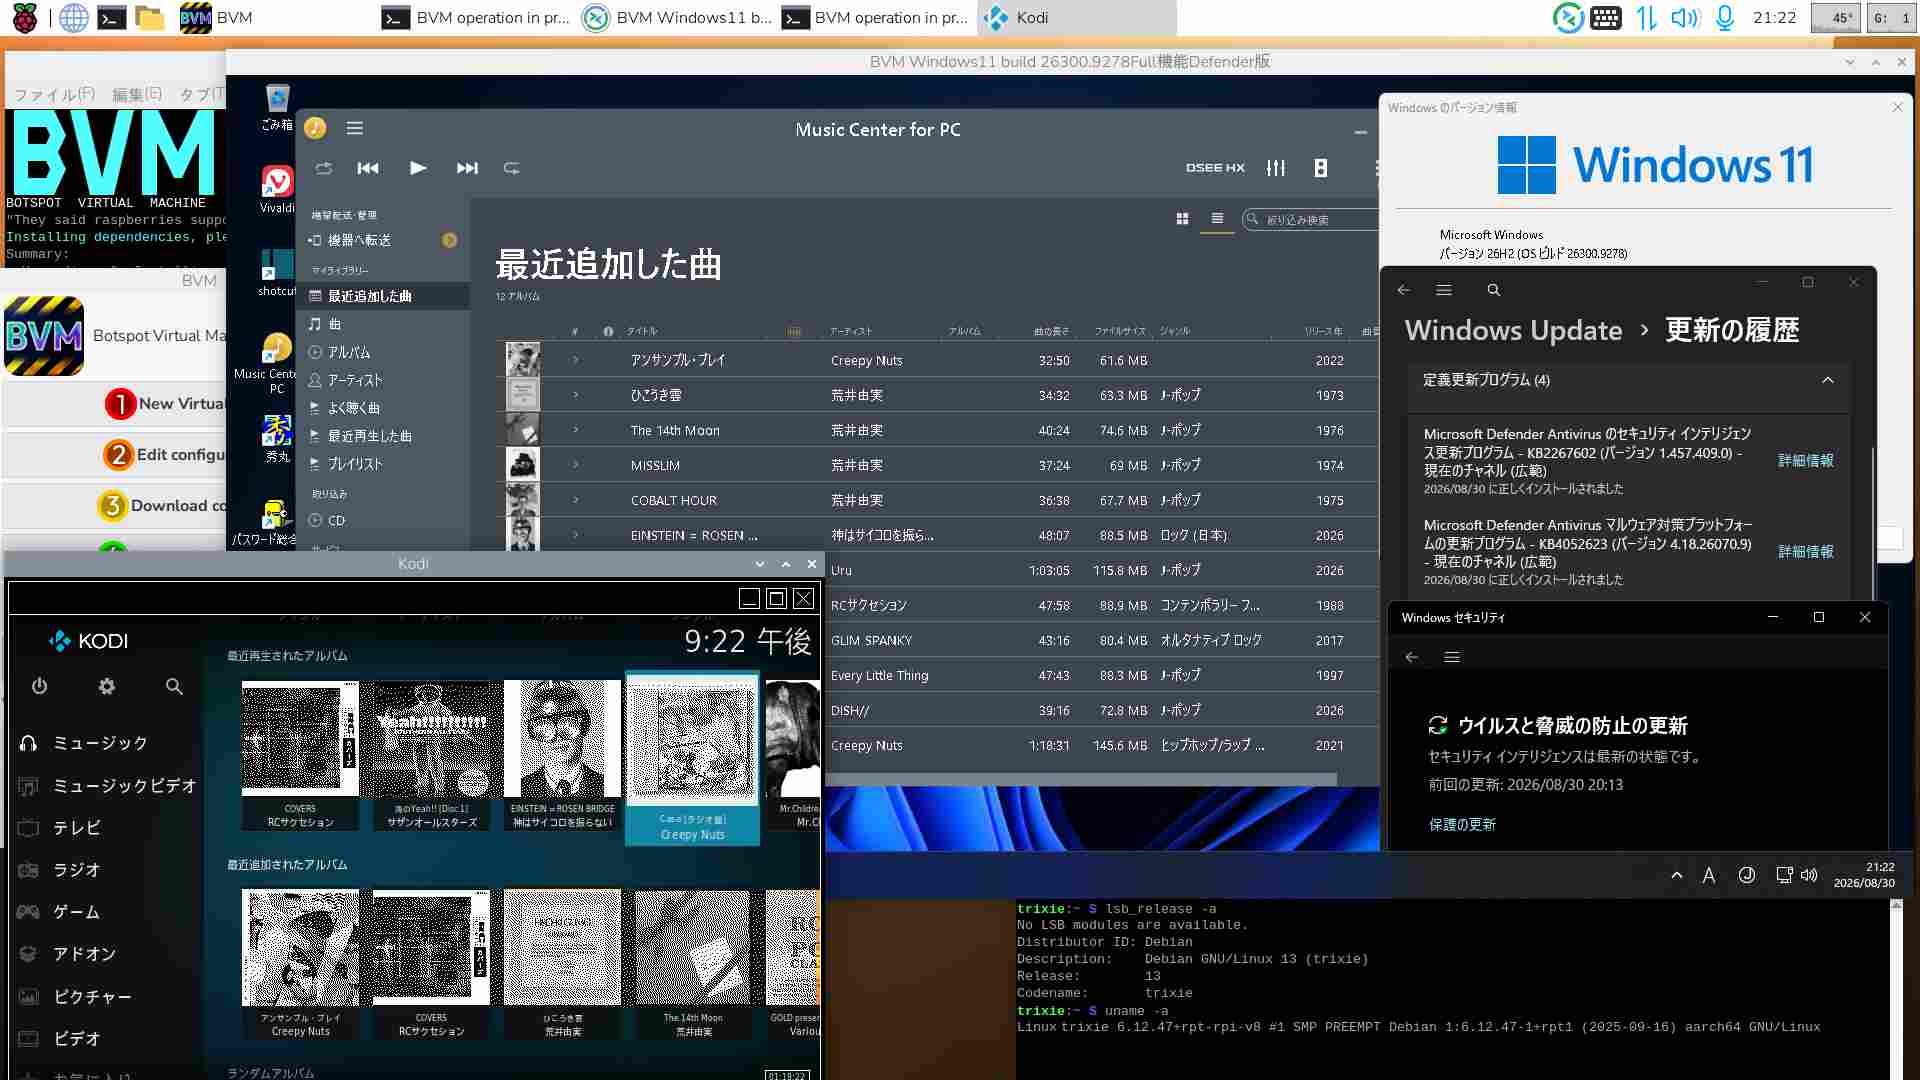1920x1080 pixels.
Task: Focus the 絞り込み検索 search field
Action: 1310,219
